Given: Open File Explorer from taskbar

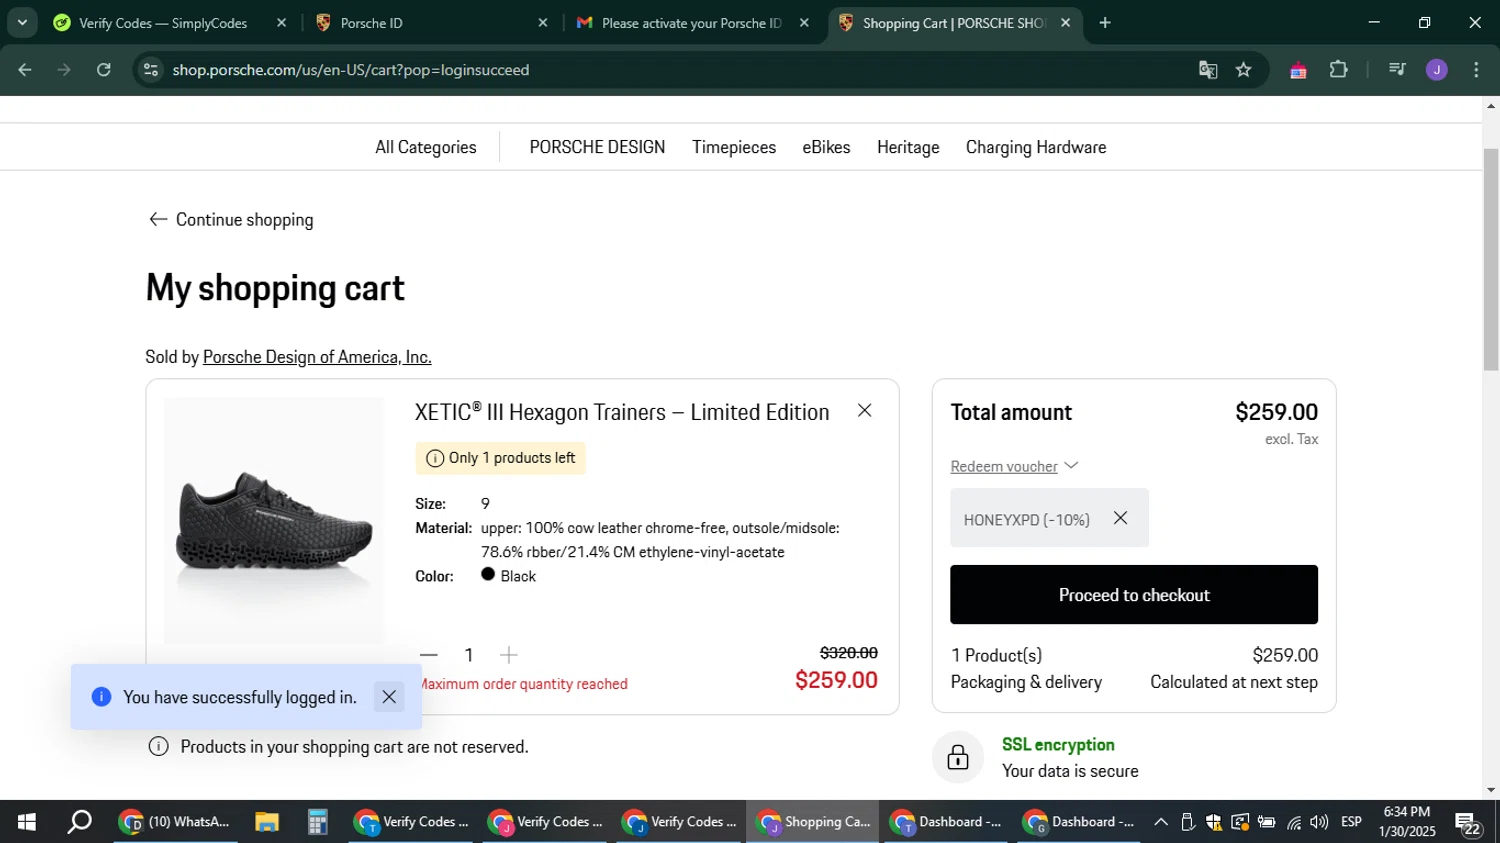Looking at the screenshot, I should point(266,822).
